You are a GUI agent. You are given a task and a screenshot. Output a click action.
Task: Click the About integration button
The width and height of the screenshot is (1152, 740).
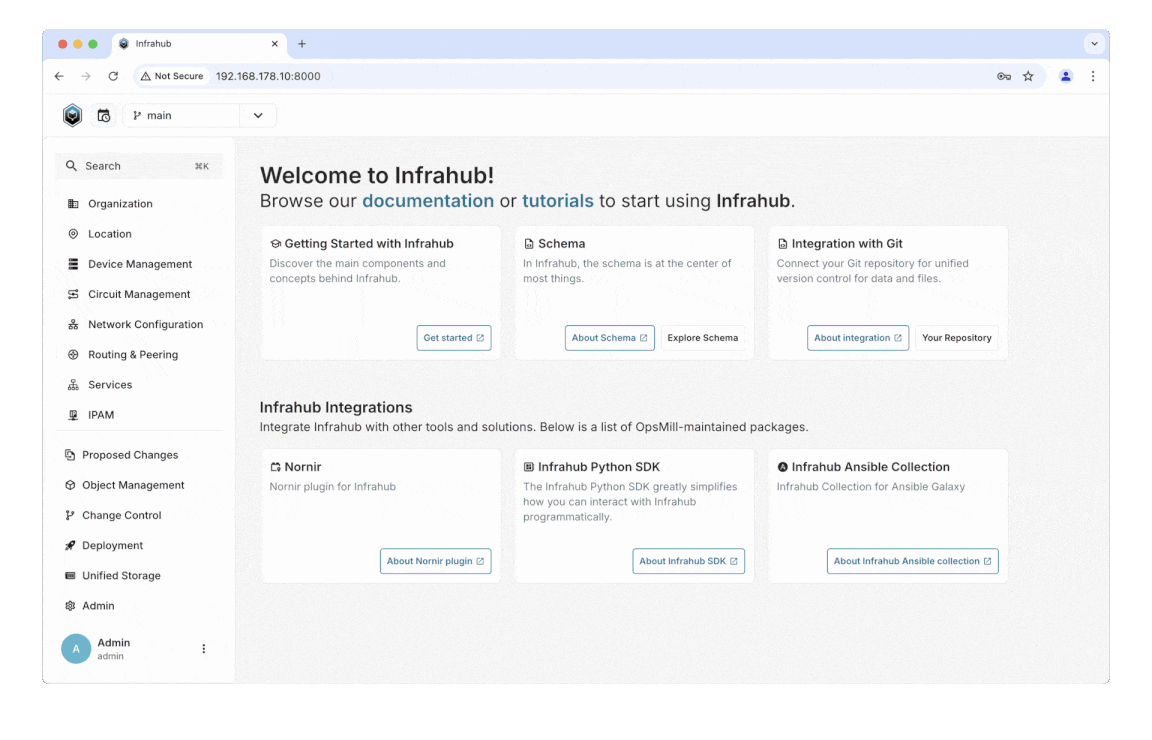pos(857,338)
